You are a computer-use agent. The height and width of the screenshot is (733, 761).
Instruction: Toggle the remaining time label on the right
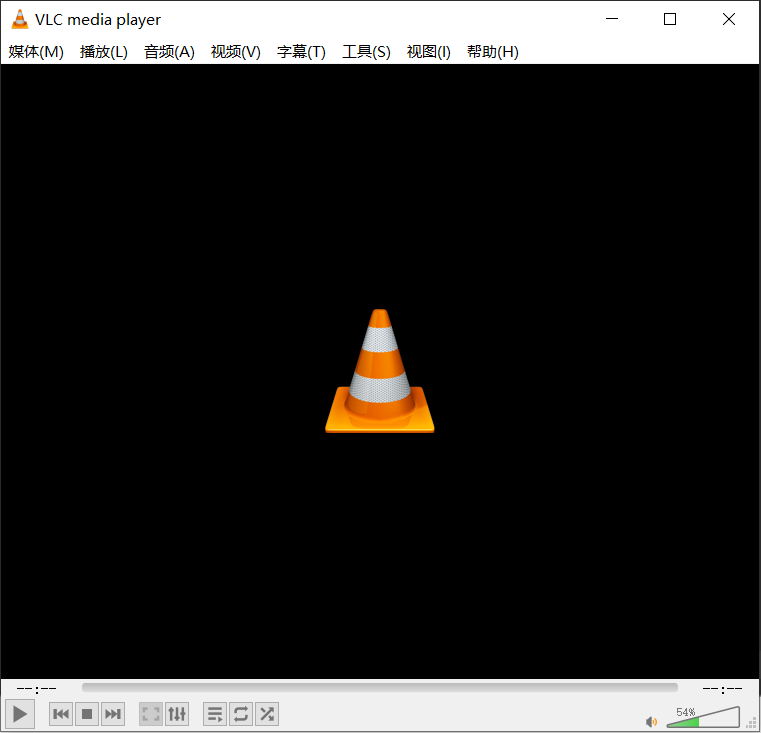pyautogui.click(x=722, y=688)
